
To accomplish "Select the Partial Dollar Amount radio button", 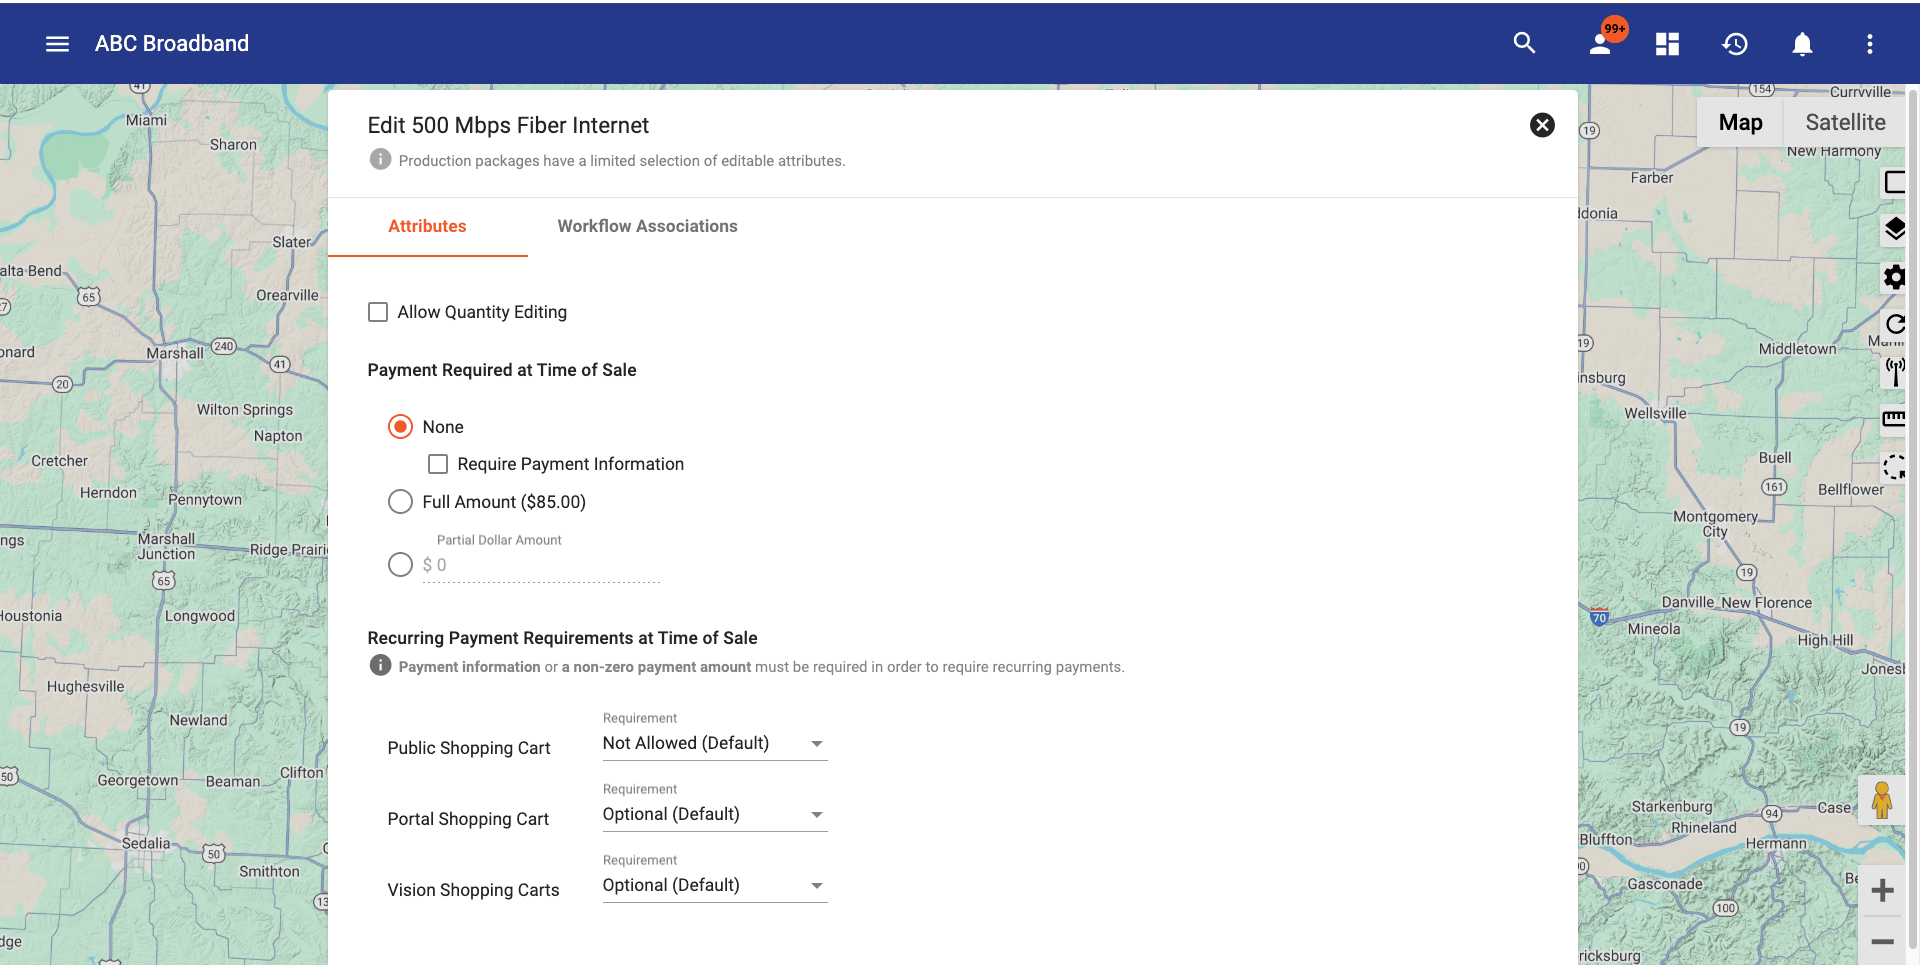I will point(400,565).
